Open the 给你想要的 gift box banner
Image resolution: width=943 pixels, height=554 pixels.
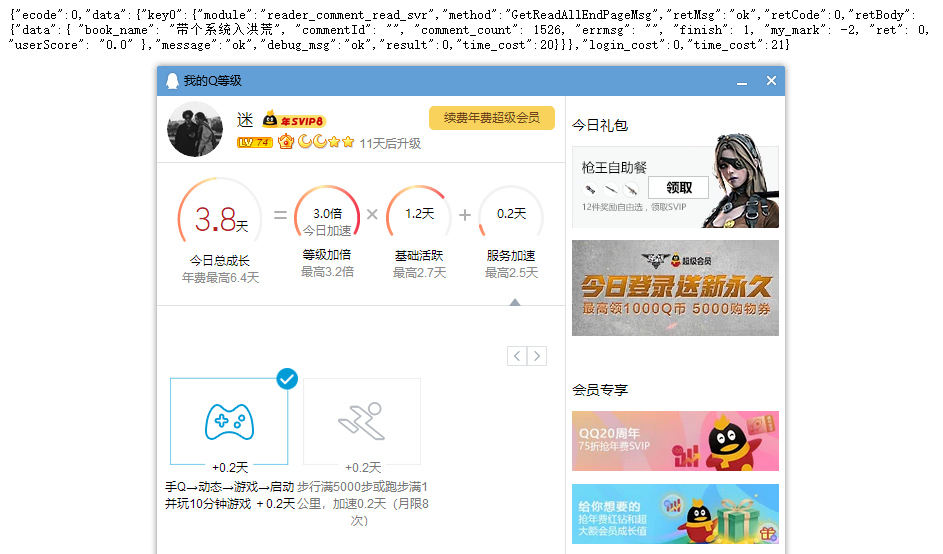[x=675, y=514]
